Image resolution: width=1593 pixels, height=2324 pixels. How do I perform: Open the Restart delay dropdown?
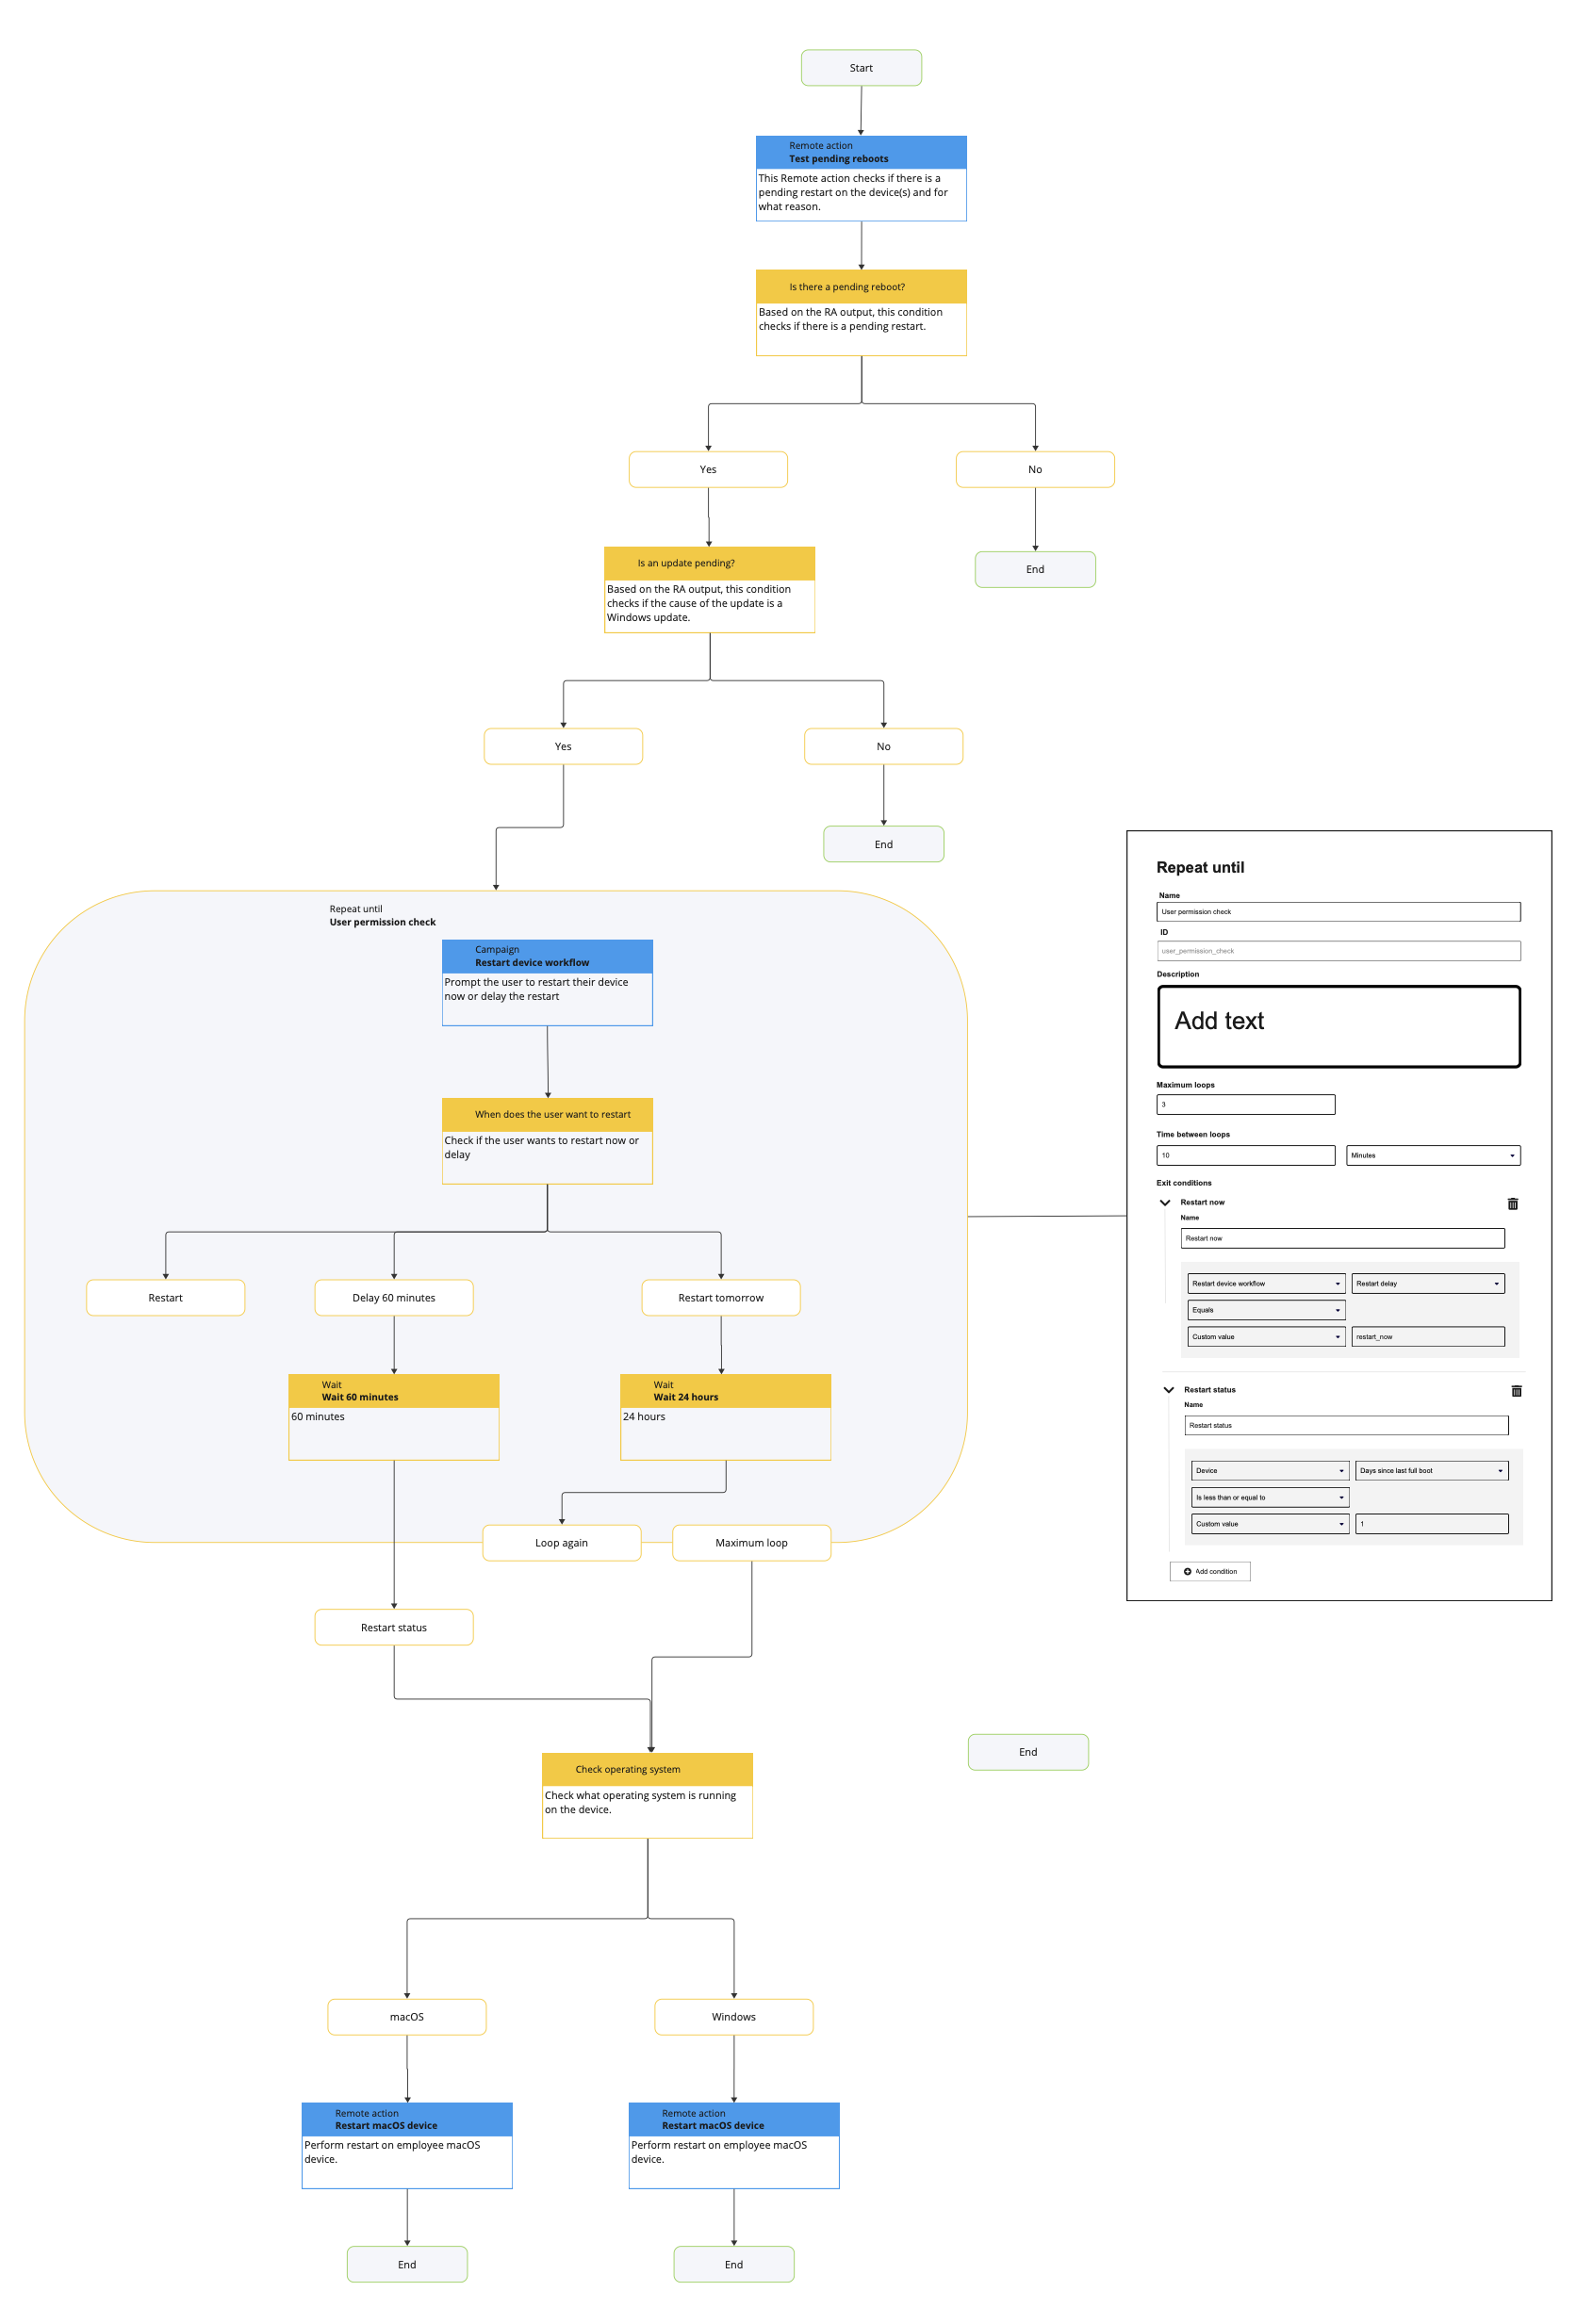pos(1427,1283)
